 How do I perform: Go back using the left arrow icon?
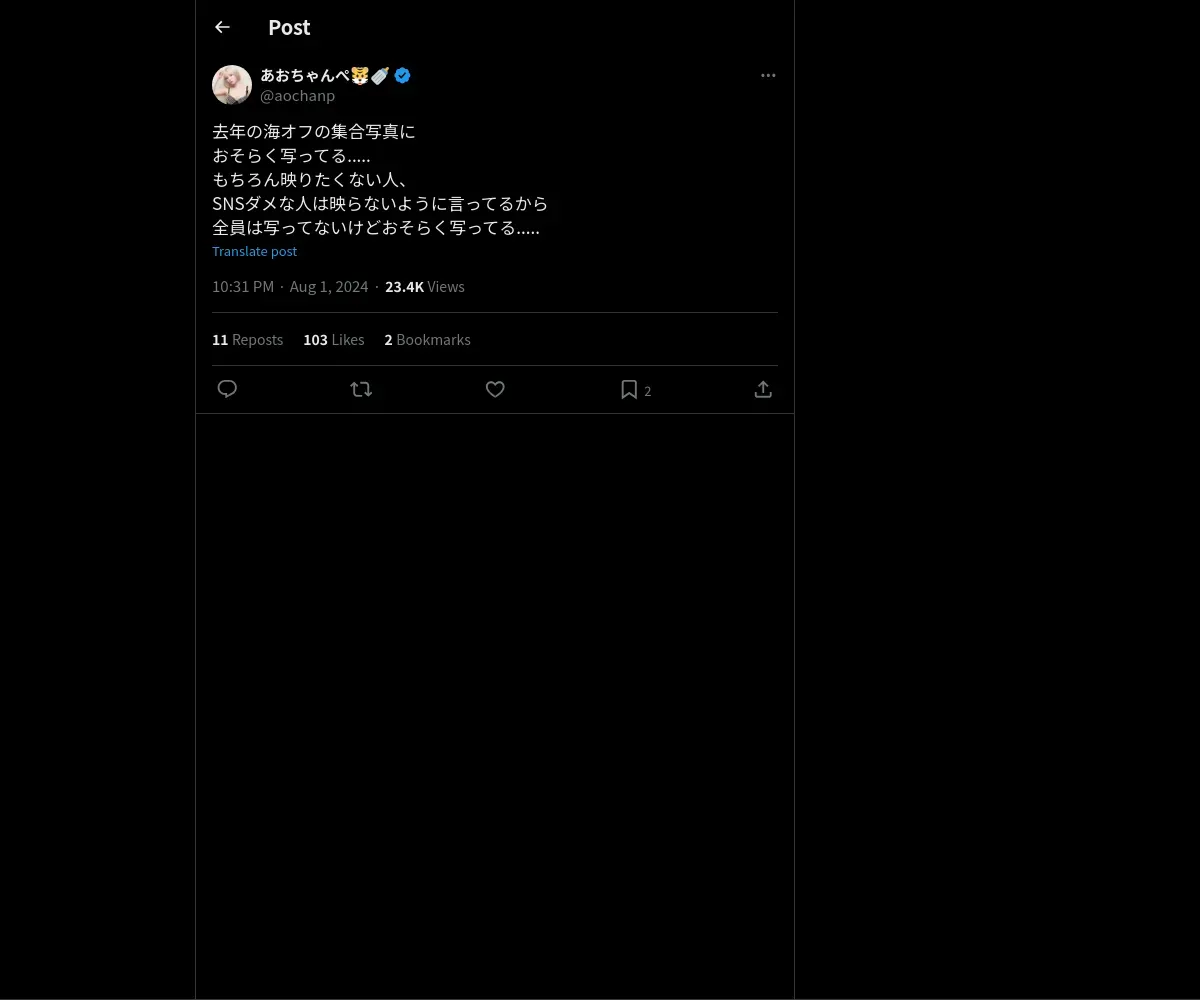(222, 27)
